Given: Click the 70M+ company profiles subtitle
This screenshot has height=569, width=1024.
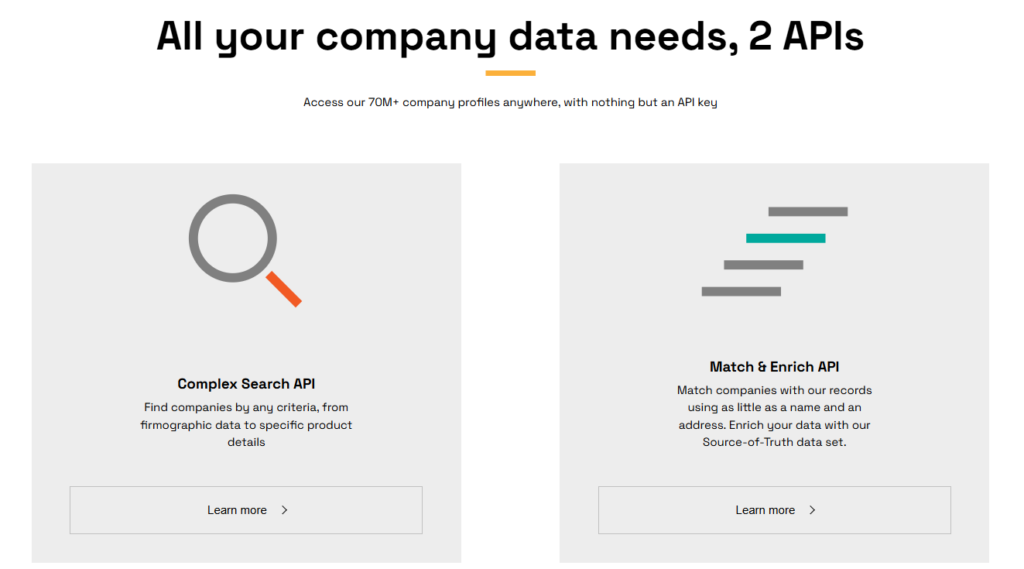Looking at the screenshot, I should coord(511,103).
